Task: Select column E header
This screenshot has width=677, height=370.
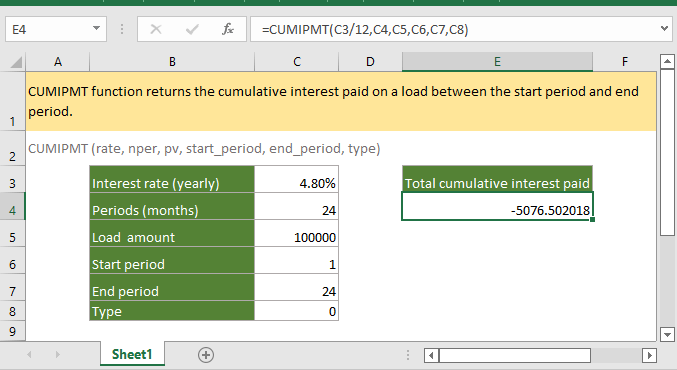Action: tap(497, 62)
